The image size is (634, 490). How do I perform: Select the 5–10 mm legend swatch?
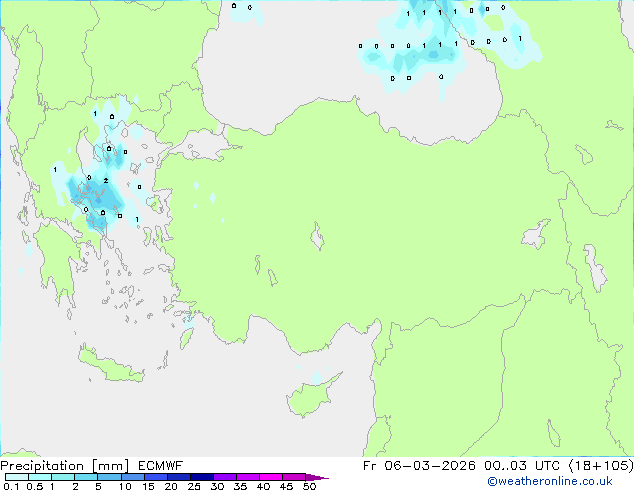point(109,477)
